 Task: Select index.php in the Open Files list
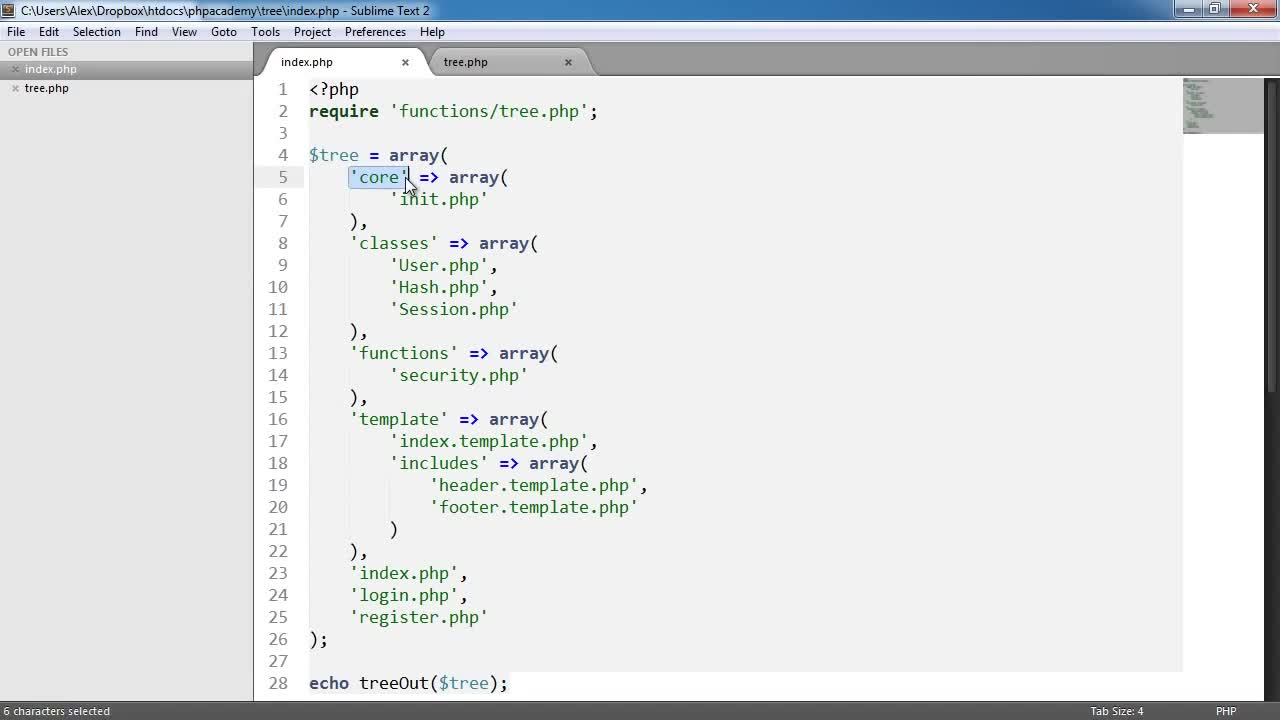click(x=51, y=69)
